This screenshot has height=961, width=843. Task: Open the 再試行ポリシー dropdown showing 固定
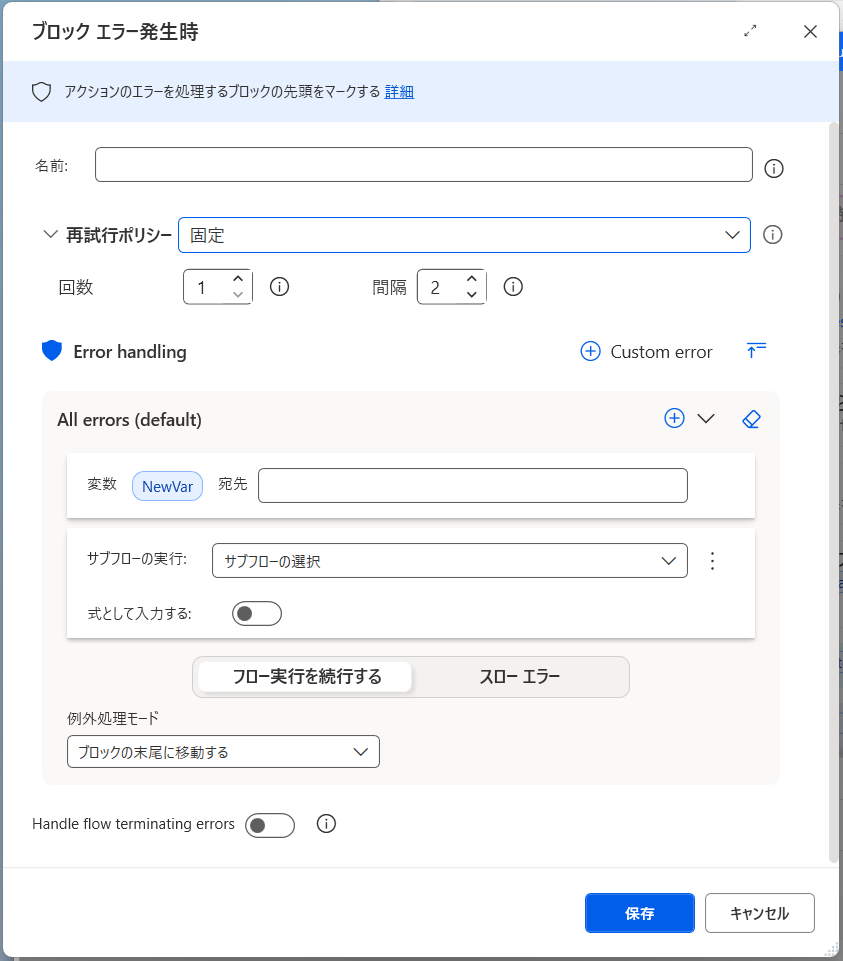click(x=464, y=235)
